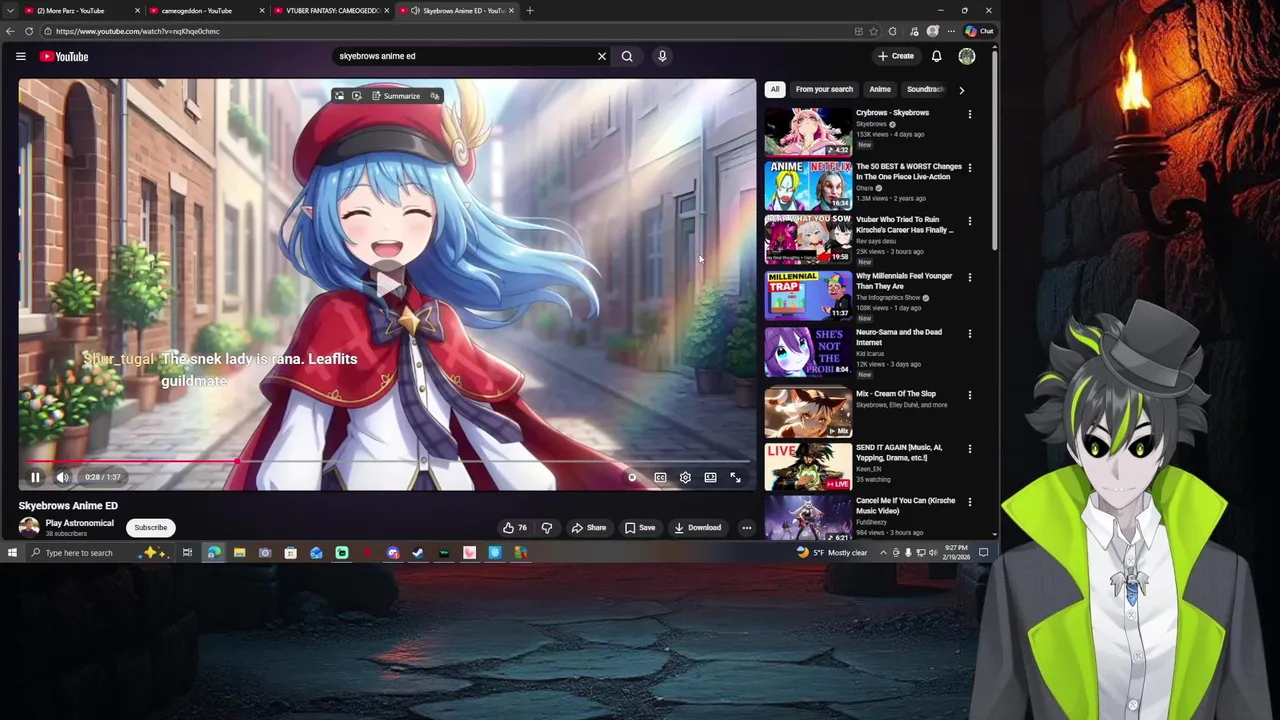Open options for Cancel Me If You Can video
This screenshot has width=1280, height=720.
(x=969, y=502)
